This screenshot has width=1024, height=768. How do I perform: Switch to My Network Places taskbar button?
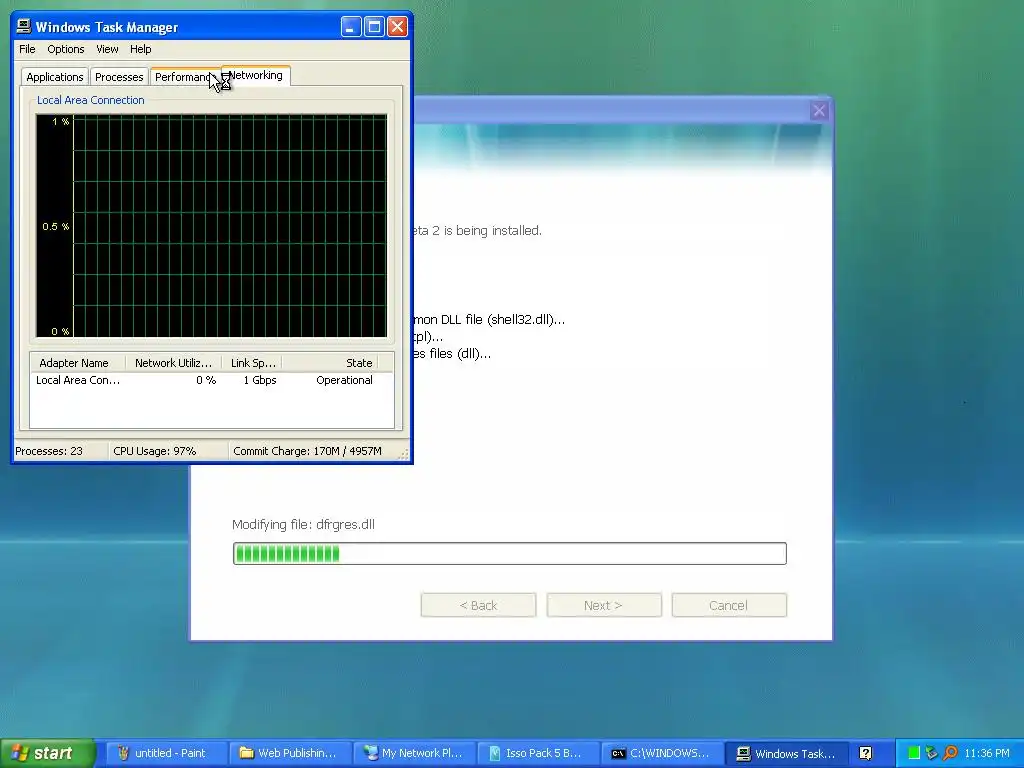tap(416, 753)
